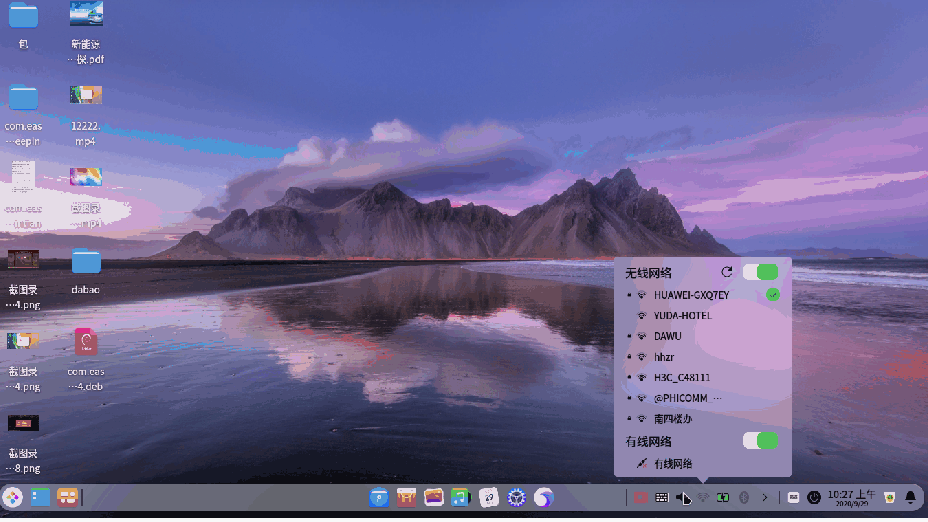Click the Bluetooth icon in system tray
This screenshot has width=928, height=522.
tap(744, 498)
